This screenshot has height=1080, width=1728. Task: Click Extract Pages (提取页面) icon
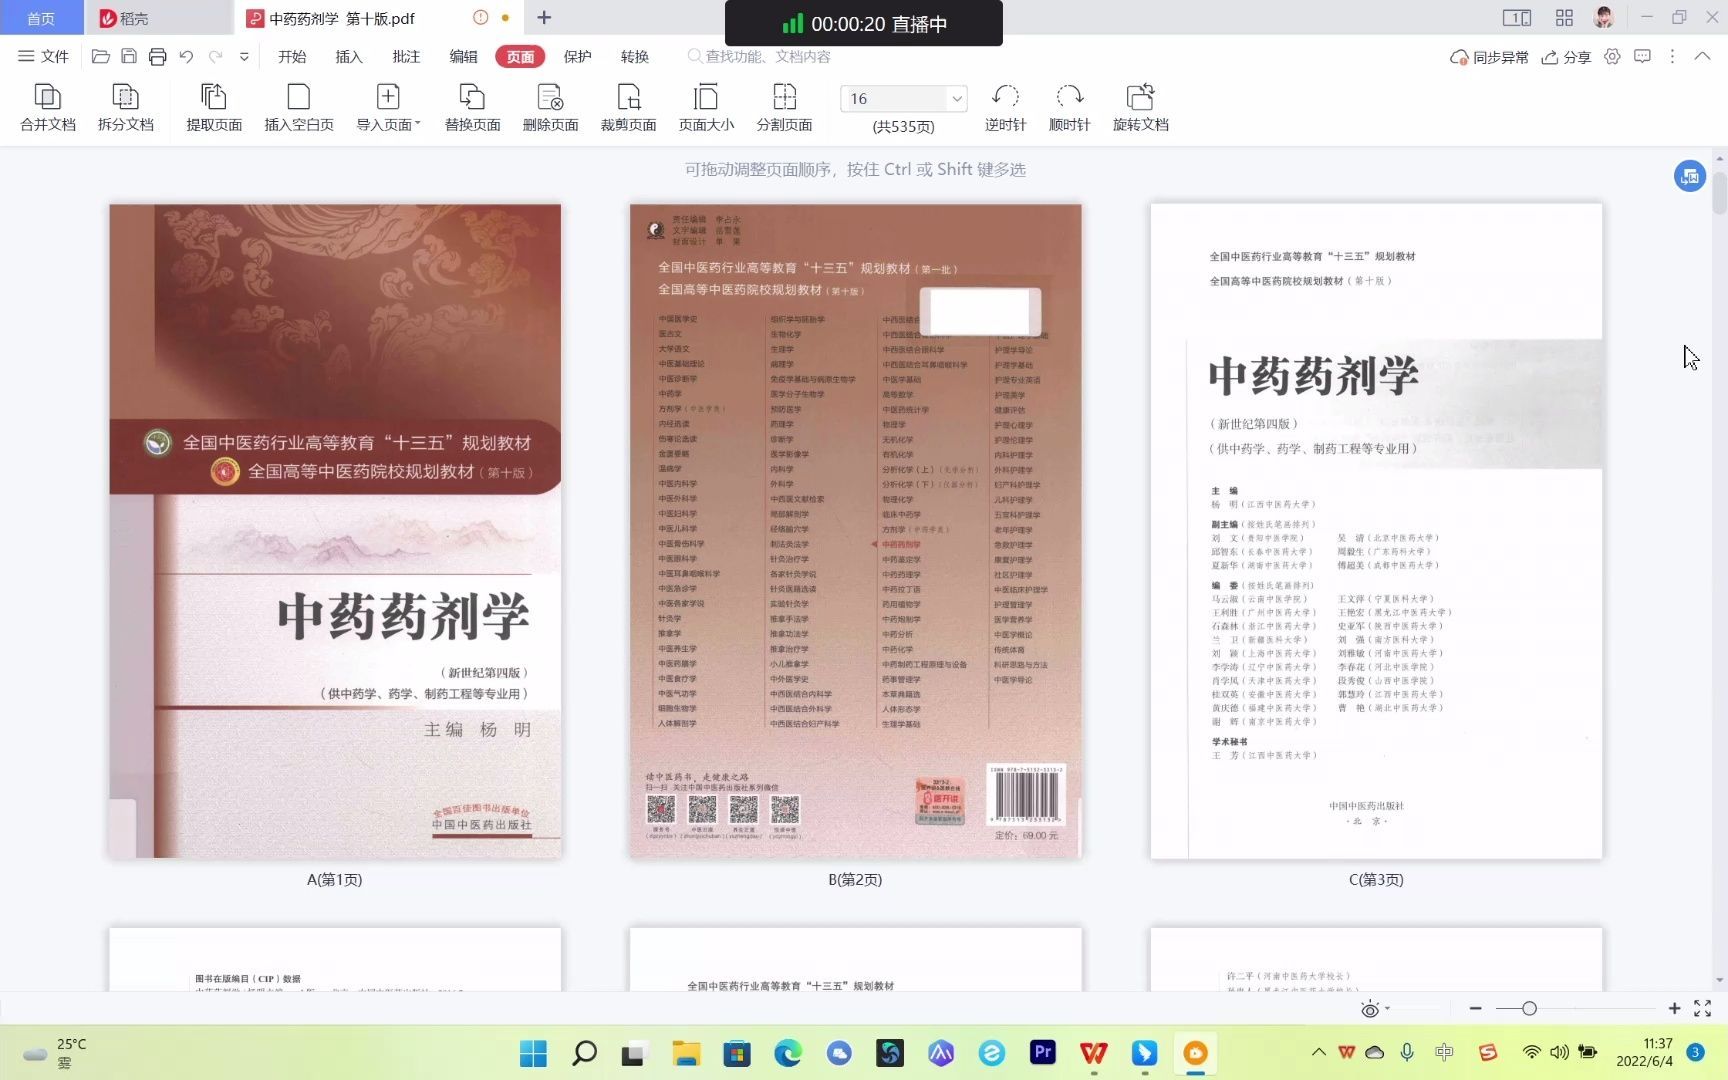214,107
